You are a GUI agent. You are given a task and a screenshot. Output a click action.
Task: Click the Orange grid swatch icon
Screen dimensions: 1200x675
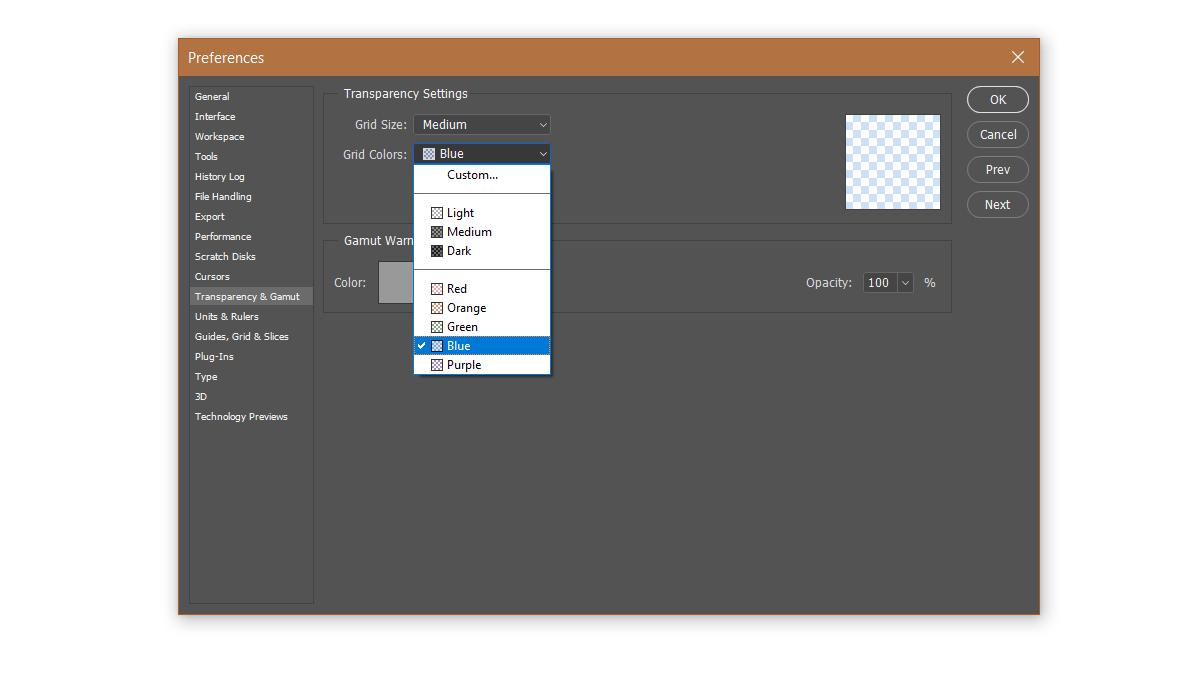[x=437, y=308]
